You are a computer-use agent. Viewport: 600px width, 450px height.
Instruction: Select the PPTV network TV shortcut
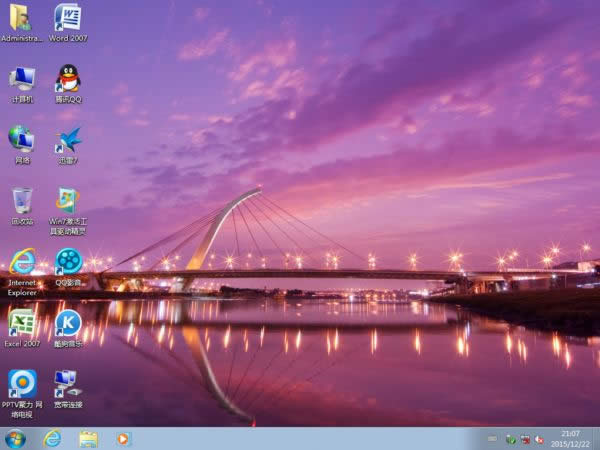22,384
